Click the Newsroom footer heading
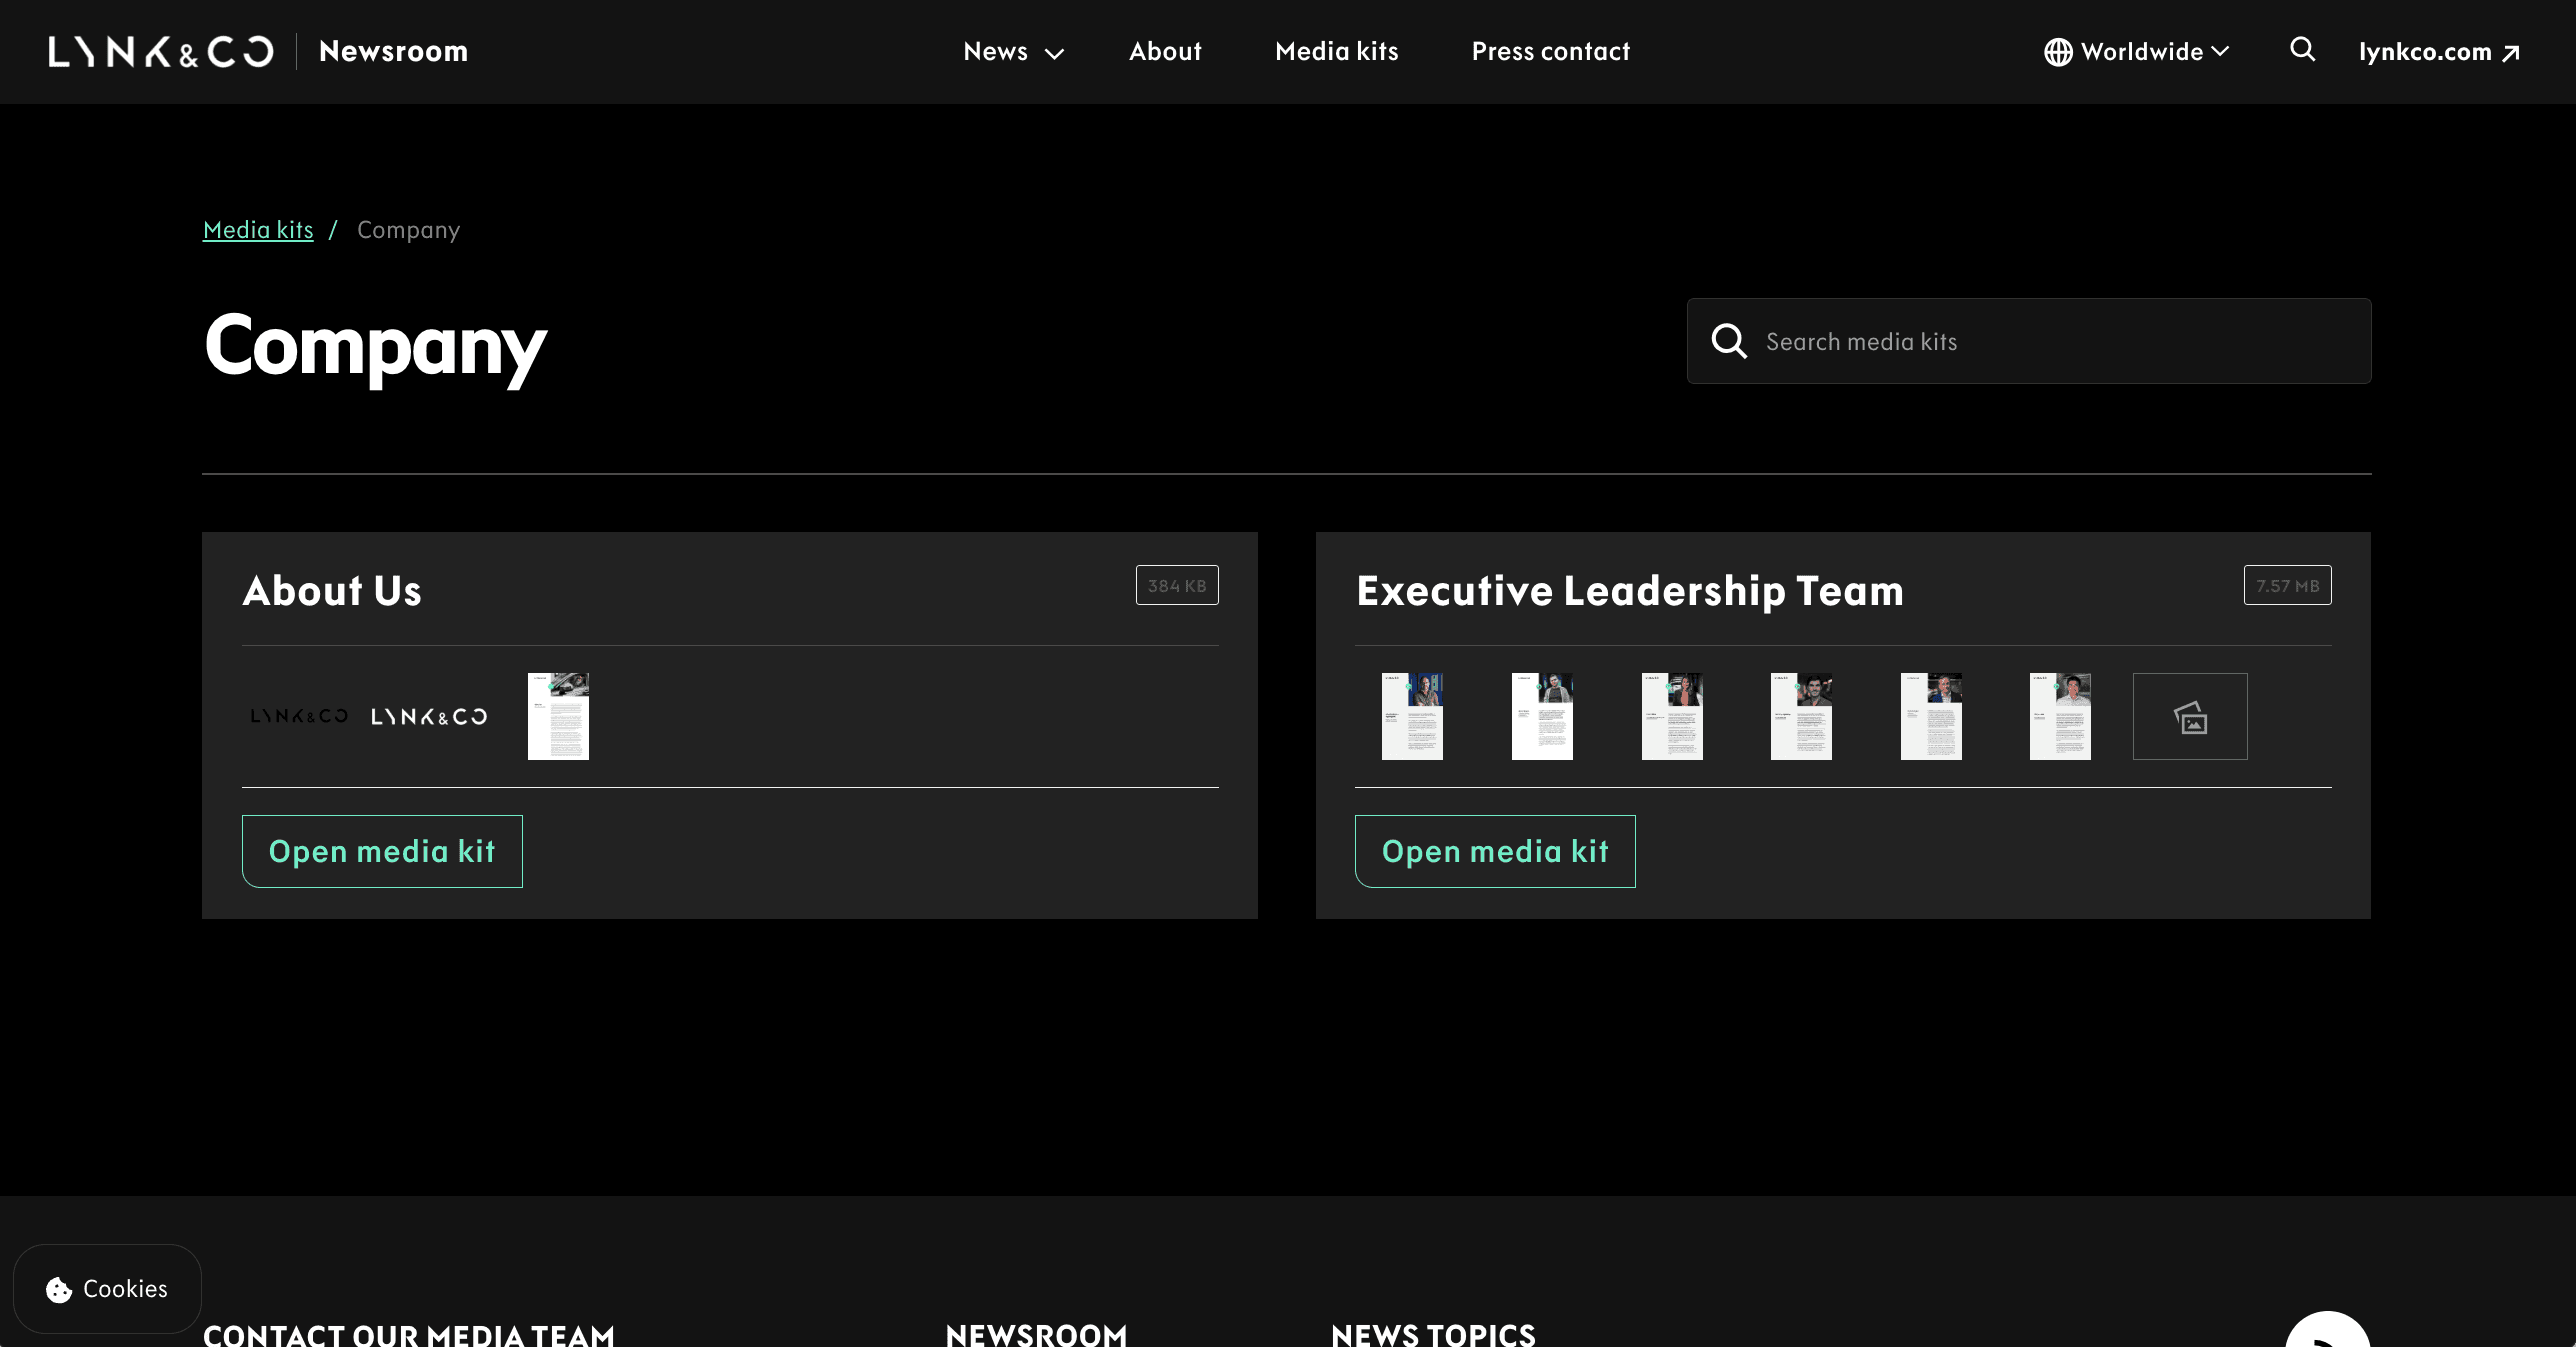This screenshot has width=2576, height=1347. pos(1036,1334)
